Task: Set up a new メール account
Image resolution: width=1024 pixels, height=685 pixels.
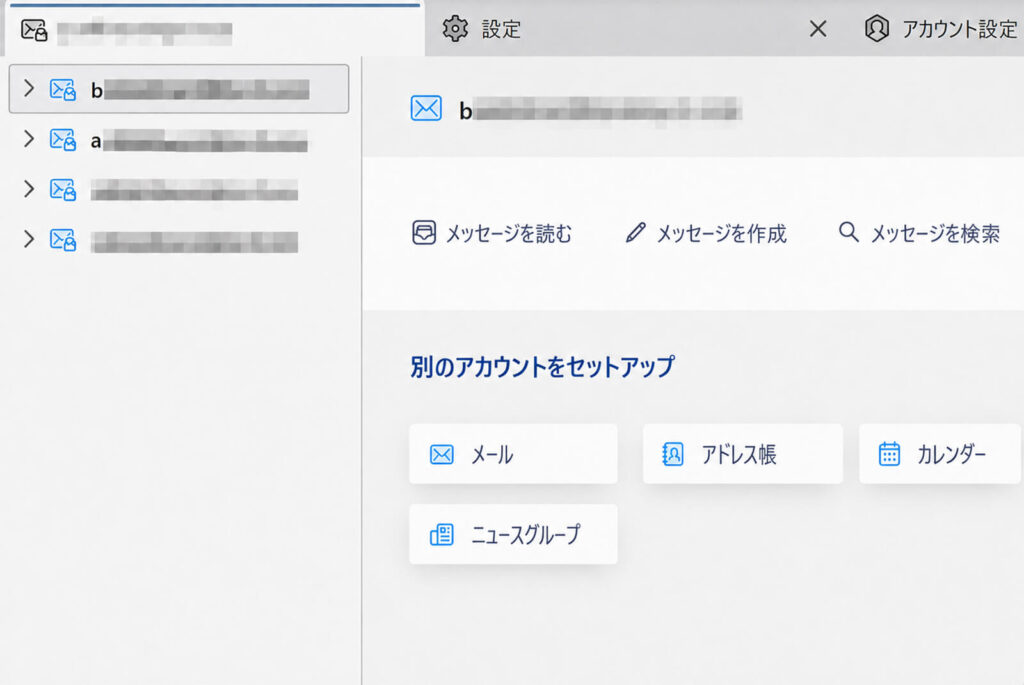Action: tap(513, 454)
